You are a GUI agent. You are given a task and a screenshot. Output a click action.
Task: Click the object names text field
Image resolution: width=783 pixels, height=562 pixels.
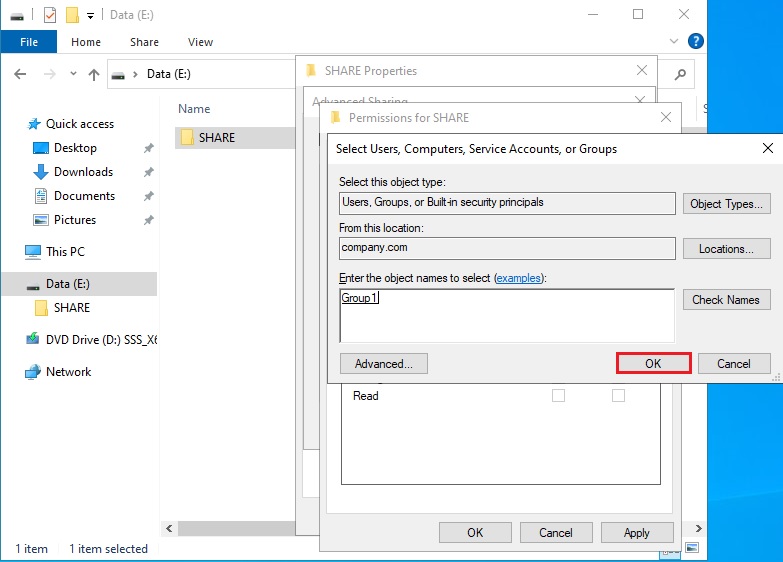507,315
